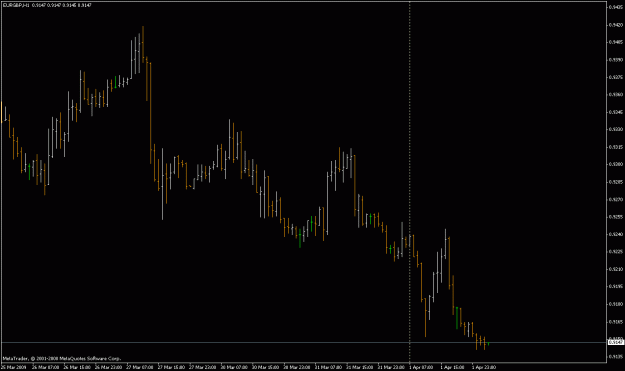The height and width of the screenshot is (371, 625).
Task: Click the 27 Mar 15:00 time axis label
Action: (x=171, y=367)
